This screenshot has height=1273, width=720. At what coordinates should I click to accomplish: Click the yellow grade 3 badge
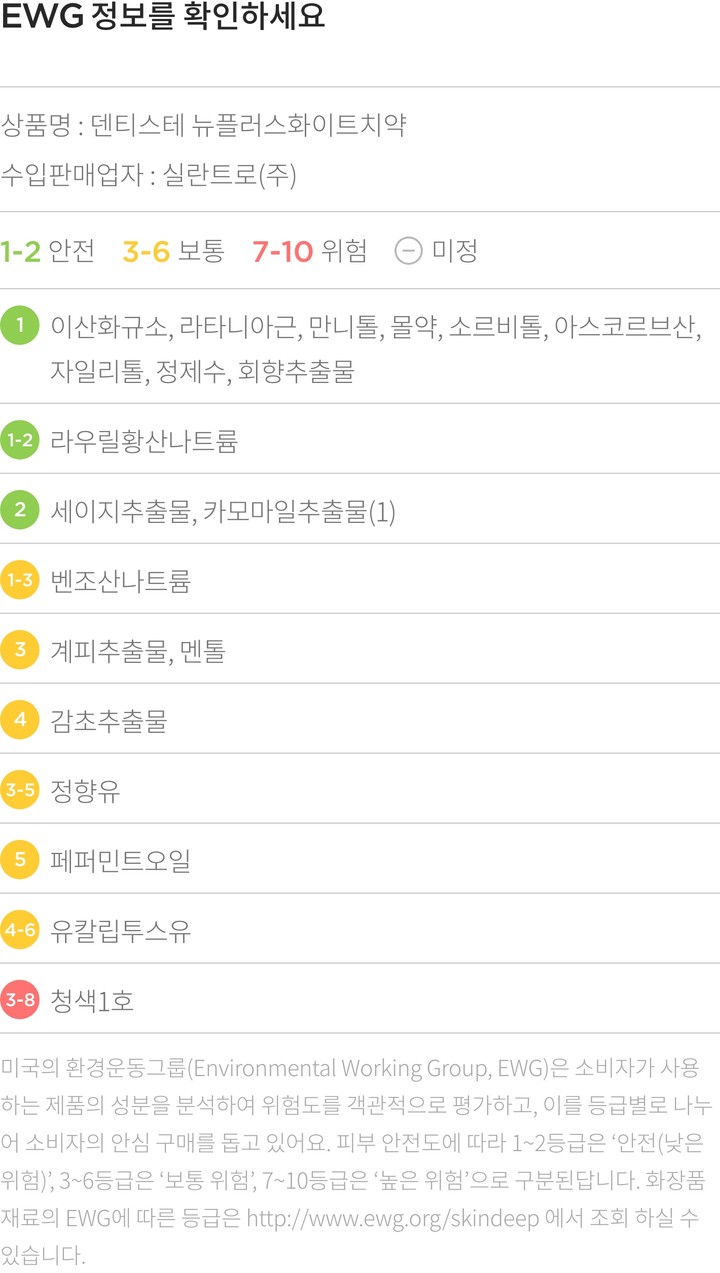tap(20, 650)
